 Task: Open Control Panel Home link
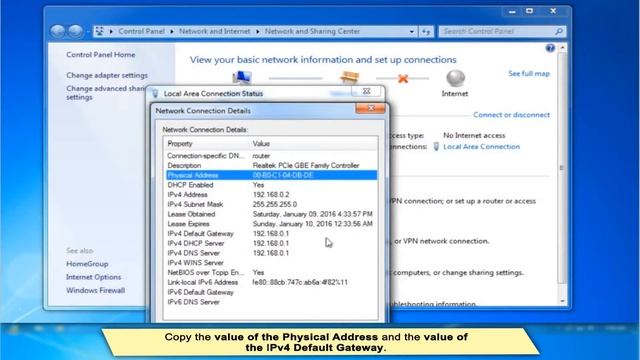[x=100, y=55]
